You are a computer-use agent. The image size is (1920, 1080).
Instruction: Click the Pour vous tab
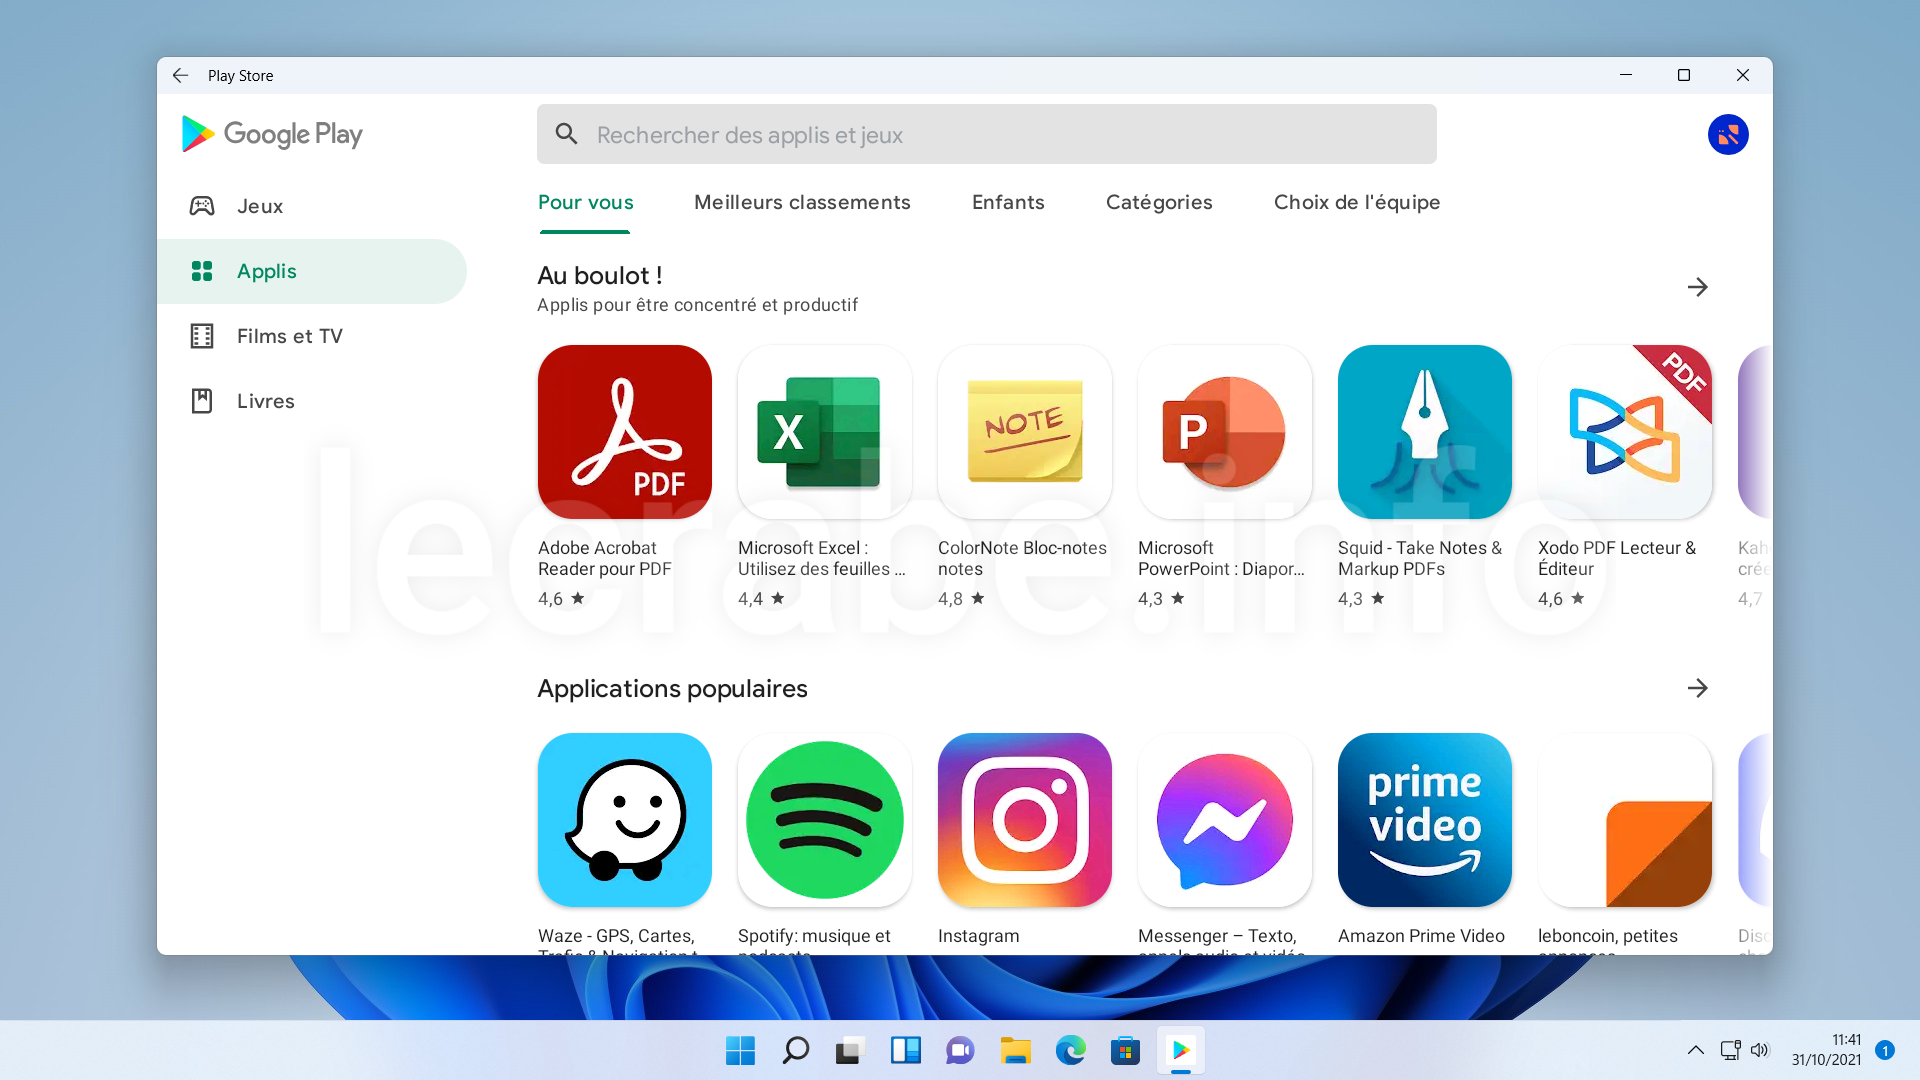point(585,202)
